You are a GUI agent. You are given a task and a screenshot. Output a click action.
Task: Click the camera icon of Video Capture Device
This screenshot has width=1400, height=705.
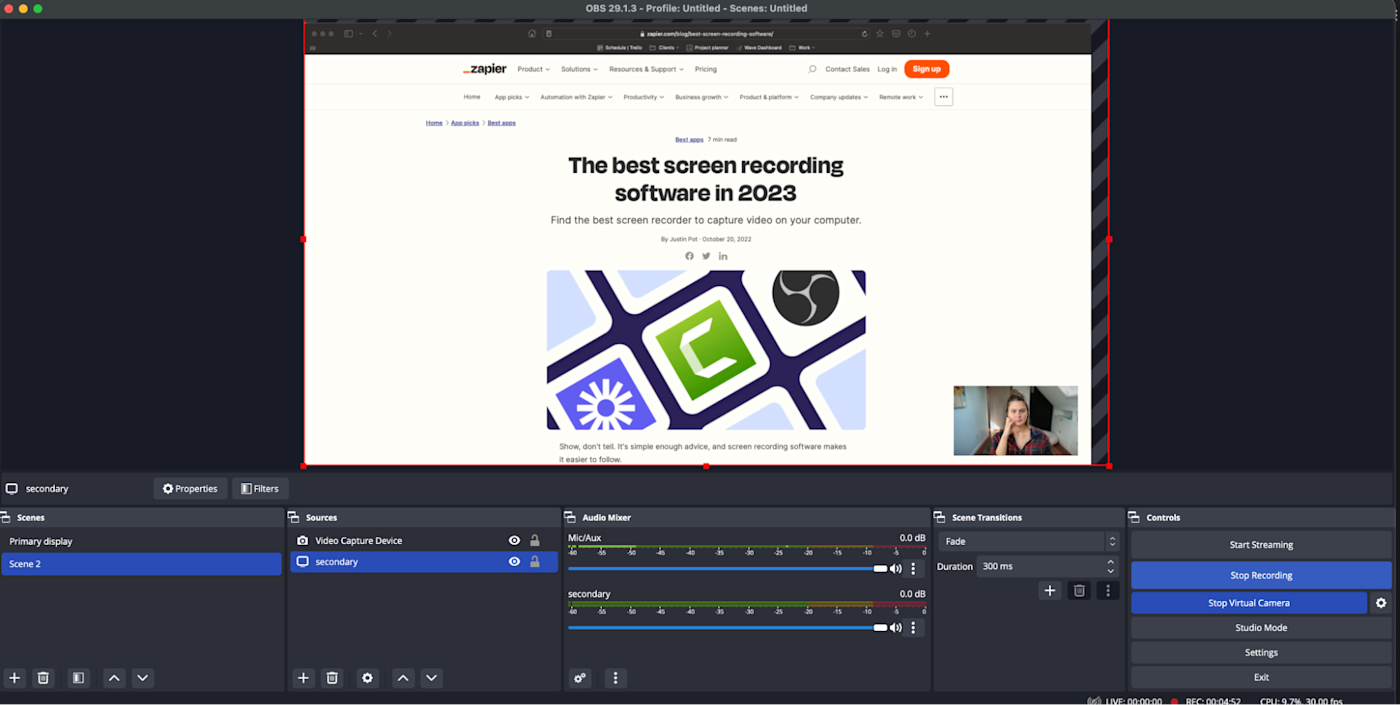pos(303,541)
